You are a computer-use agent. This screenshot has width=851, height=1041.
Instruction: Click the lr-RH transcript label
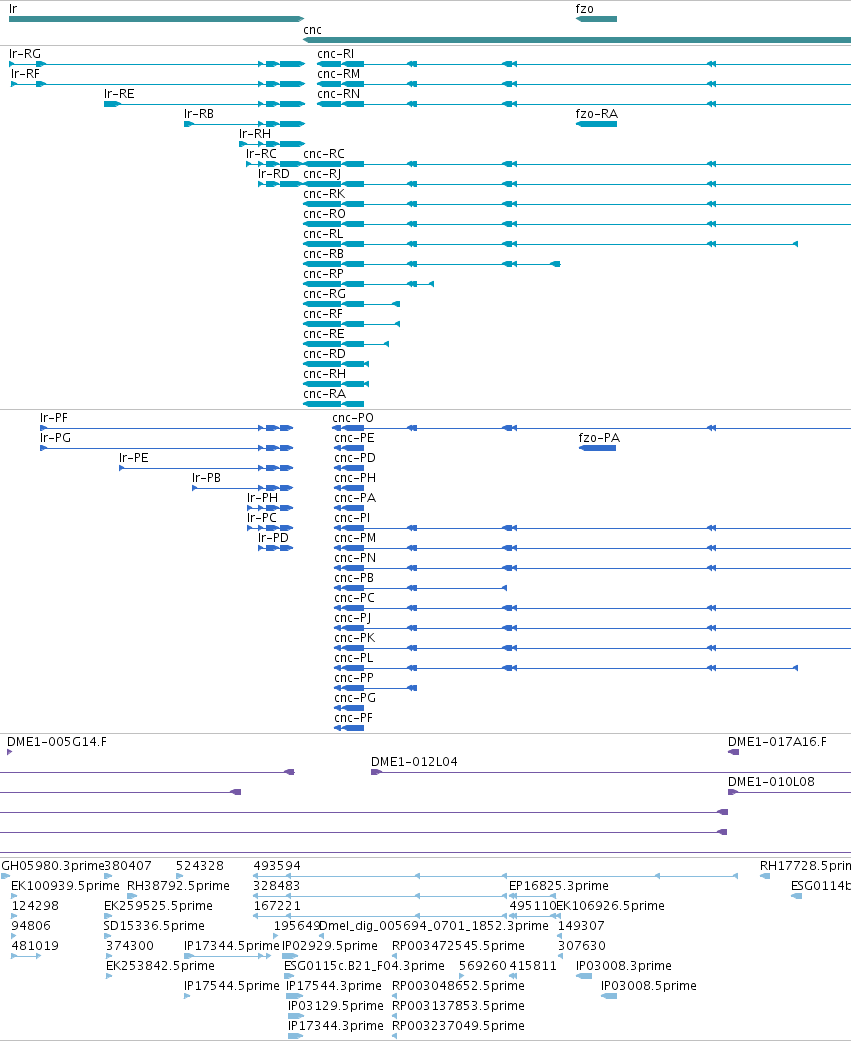(255, 133)
